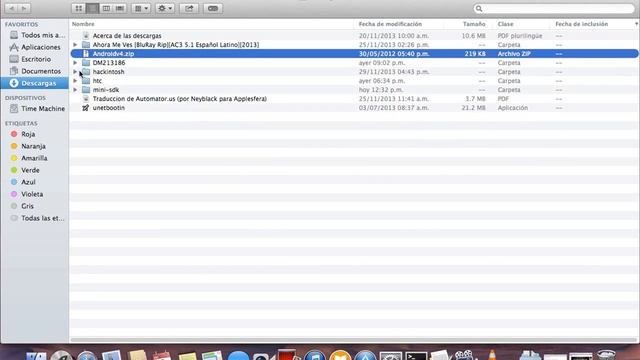
Task: Click the DM213186 folder icon
Action: tap(86, 62)
